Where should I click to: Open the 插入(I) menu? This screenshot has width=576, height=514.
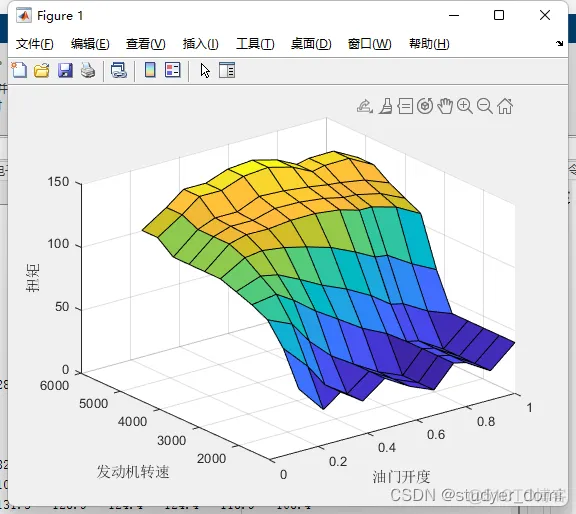click(x=201, y=44)
